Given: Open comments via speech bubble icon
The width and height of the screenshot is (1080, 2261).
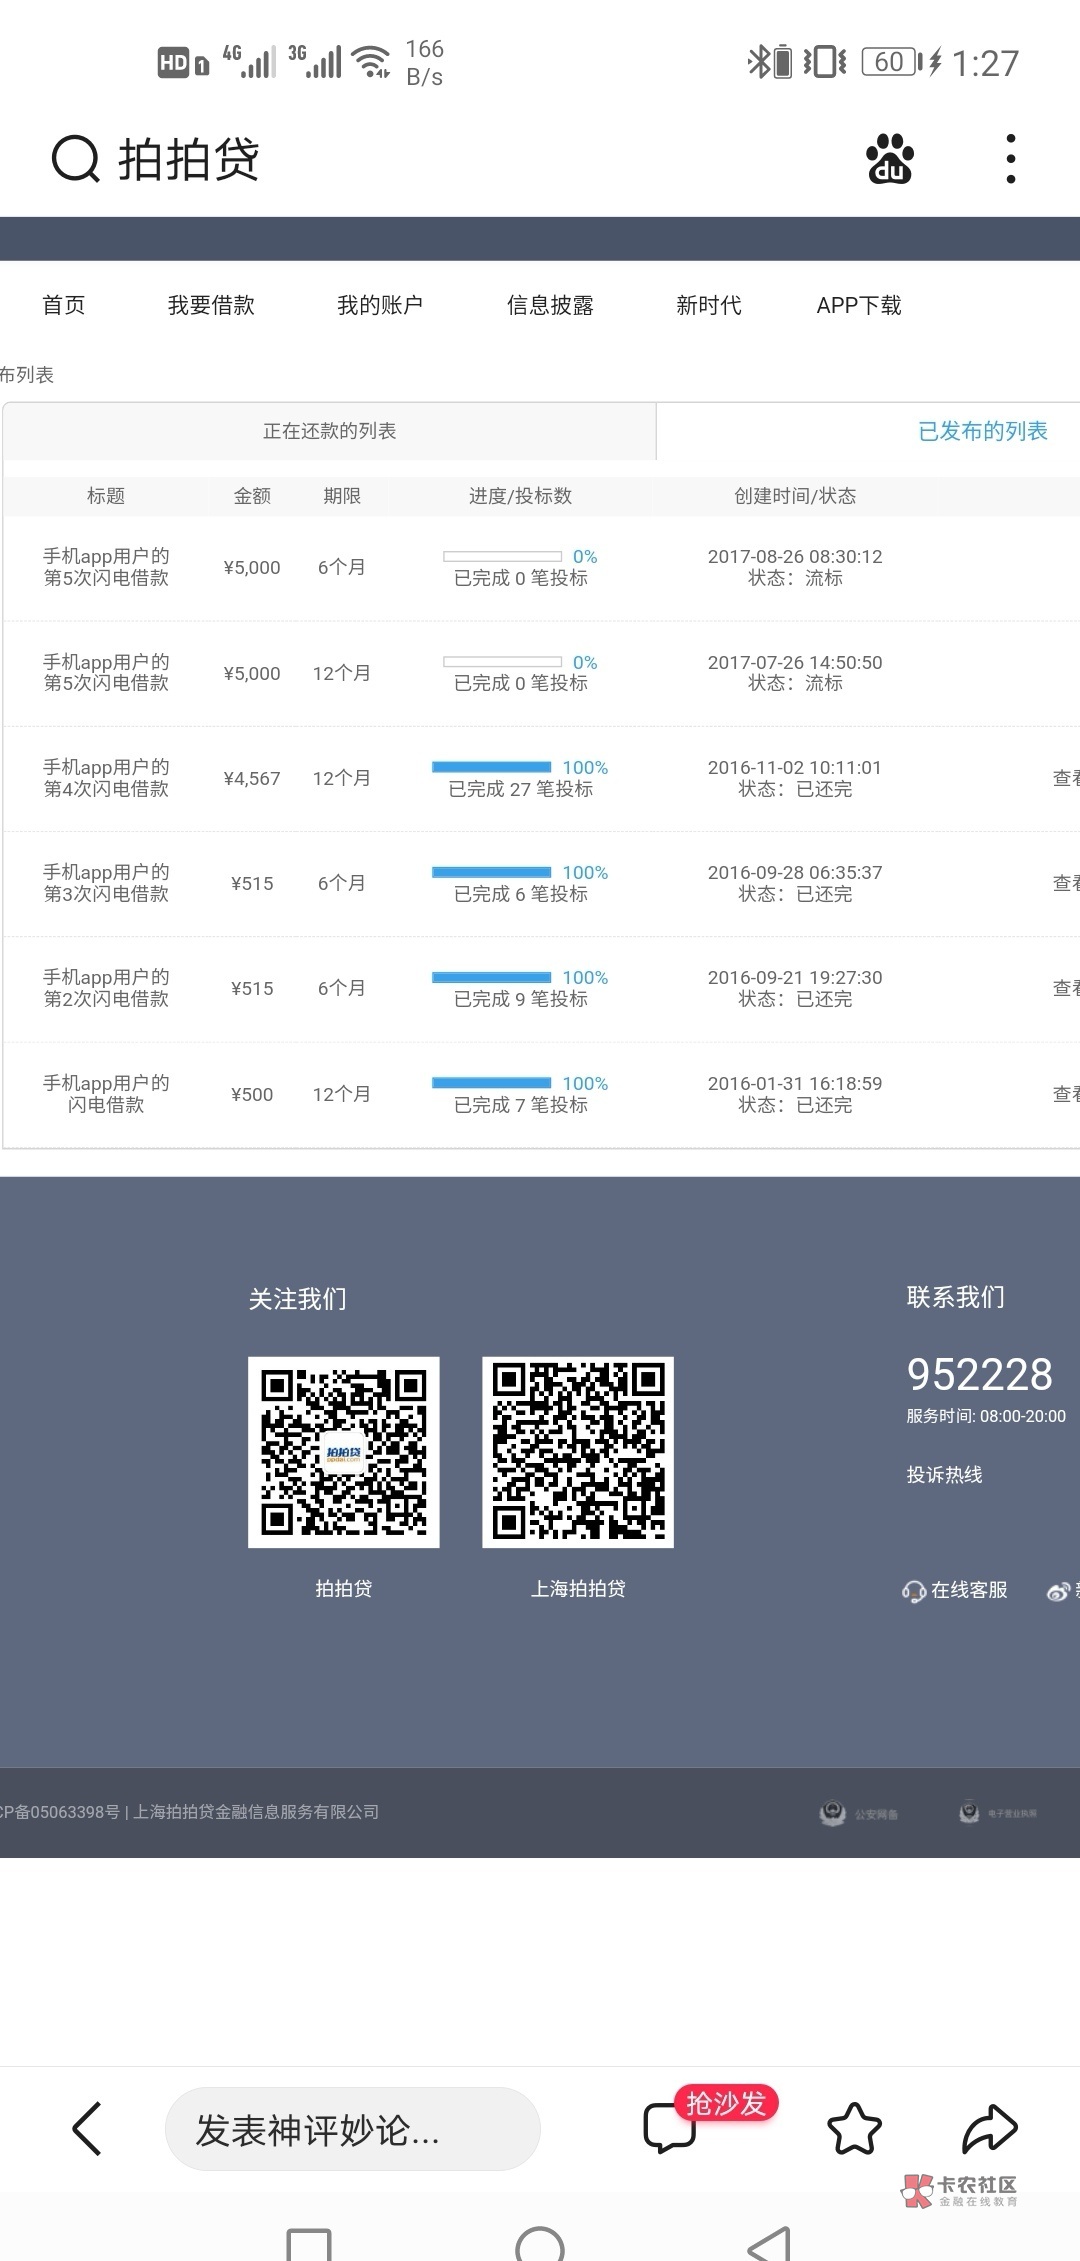Looking at the screenshot, I should pos(669,2128).
